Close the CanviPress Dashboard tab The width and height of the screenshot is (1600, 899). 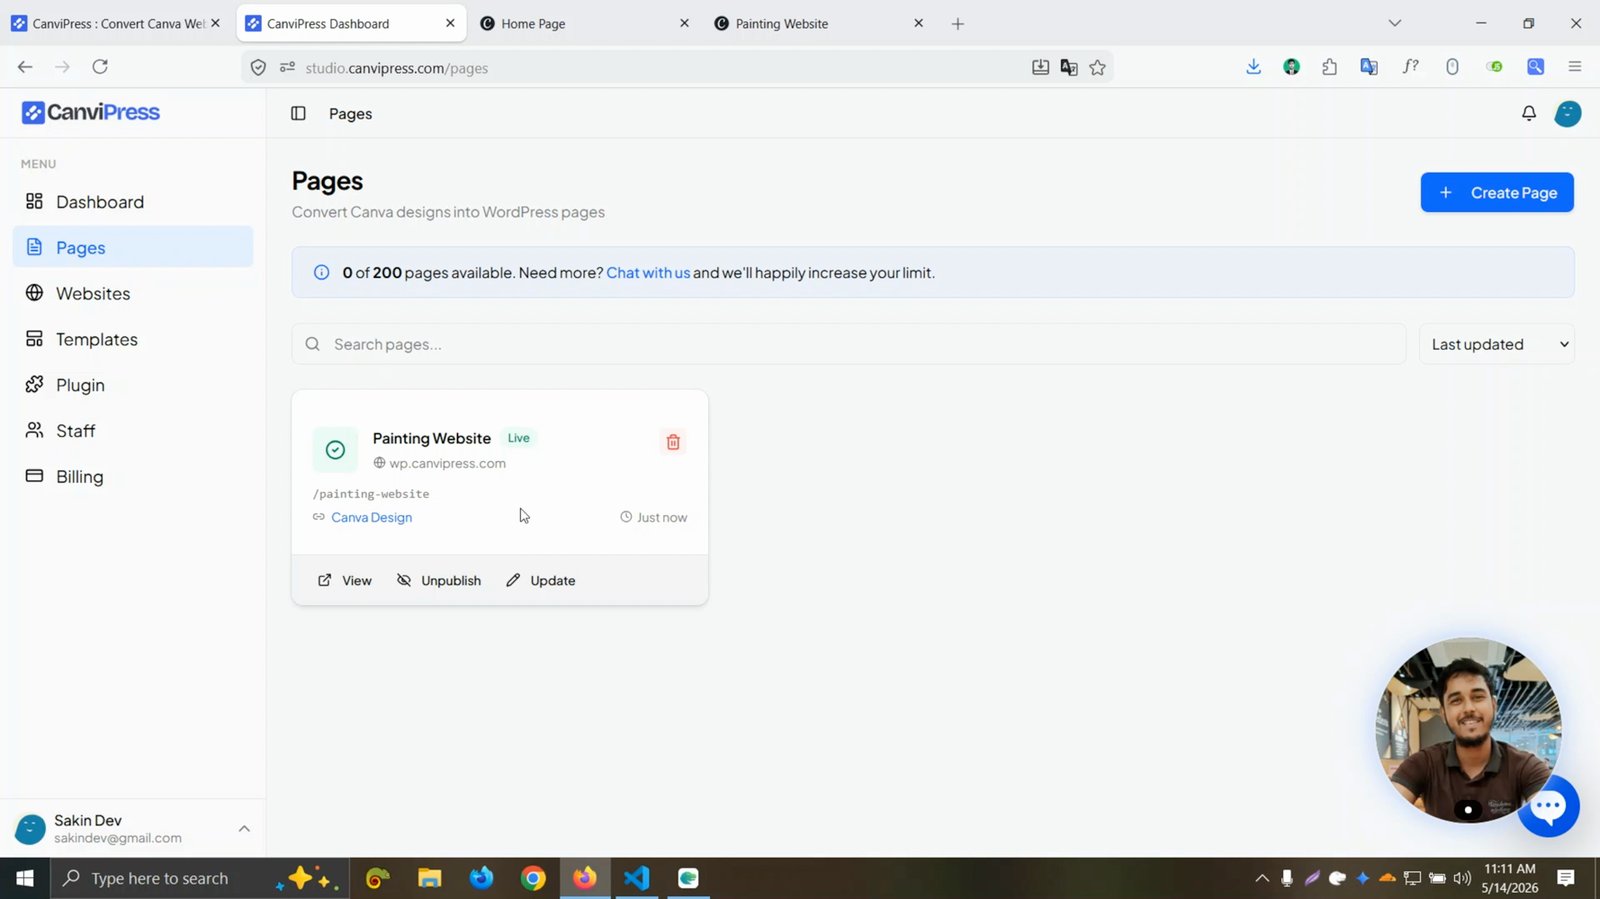[x=450, y=23]
